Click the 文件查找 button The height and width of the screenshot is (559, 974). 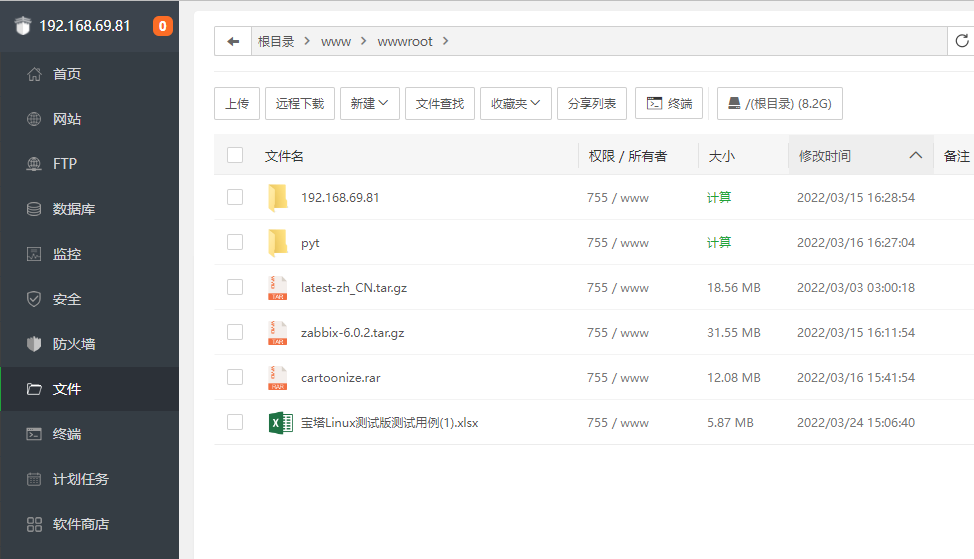(x=440, y=103)
